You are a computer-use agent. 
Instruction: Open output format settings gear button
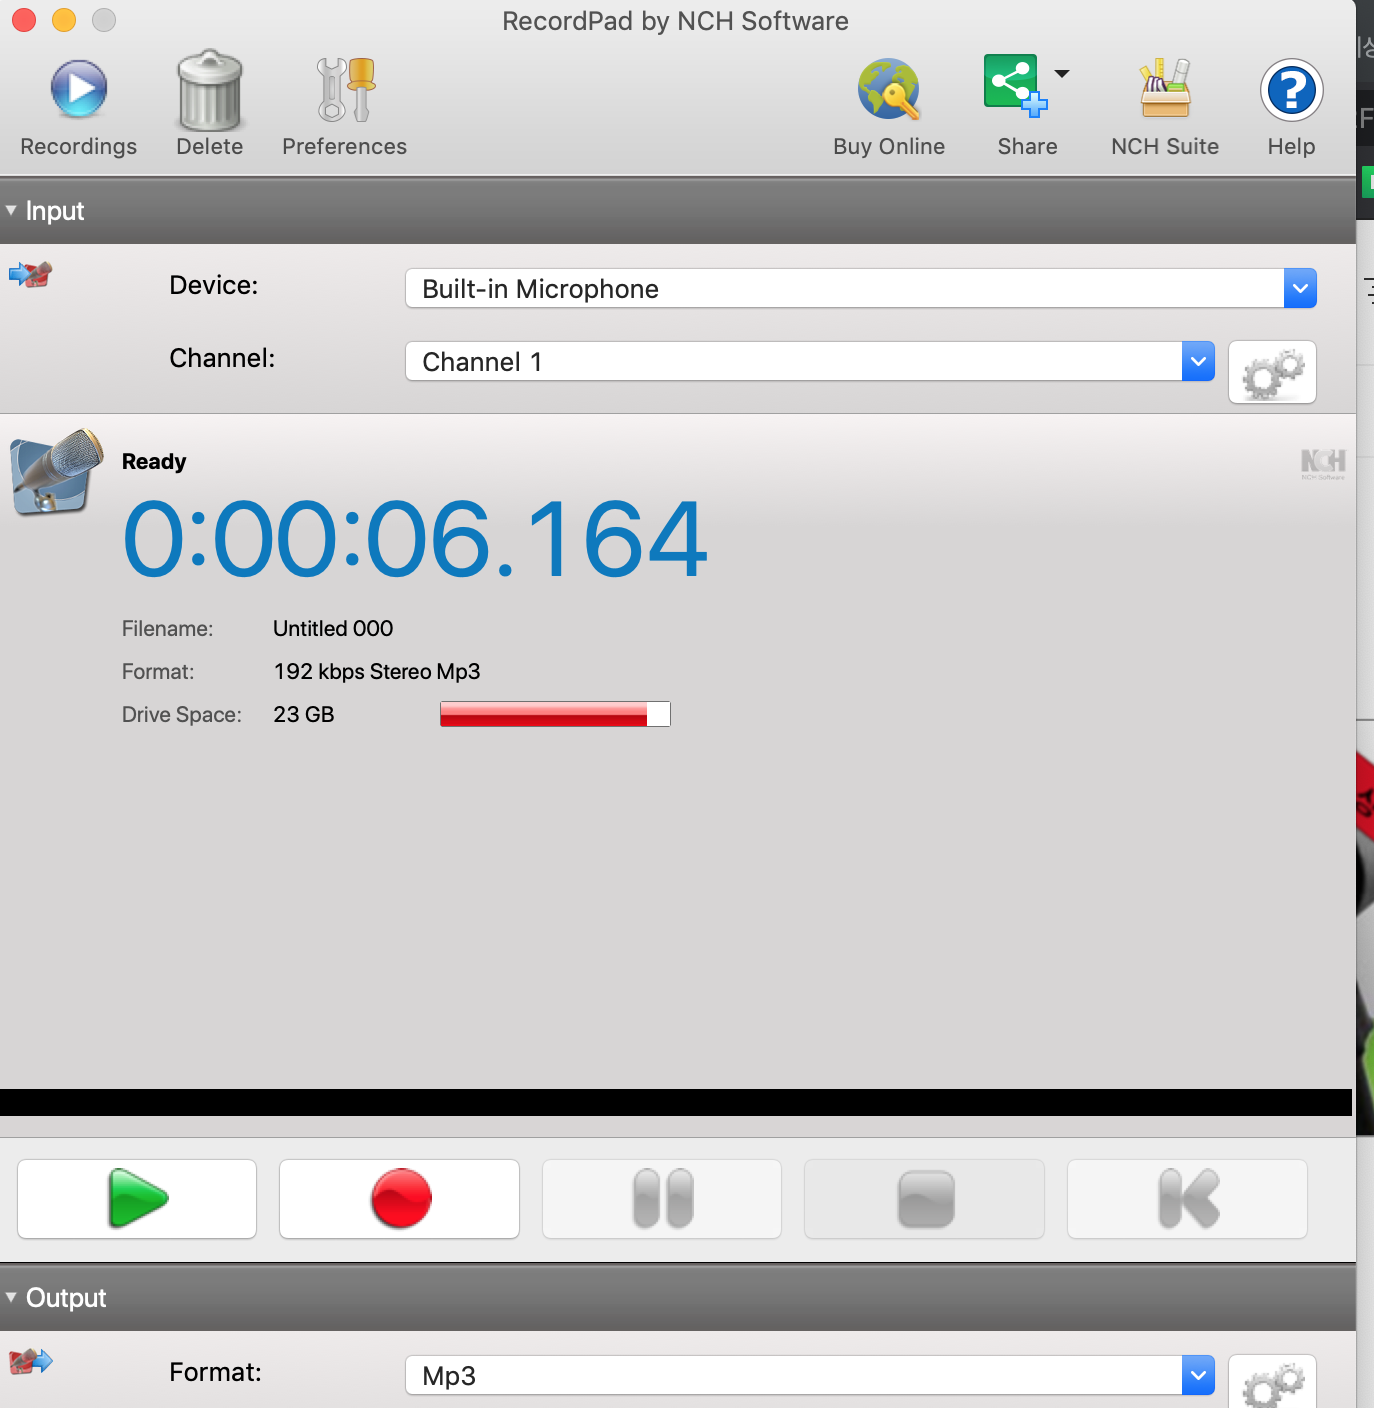(1272, 1382)
